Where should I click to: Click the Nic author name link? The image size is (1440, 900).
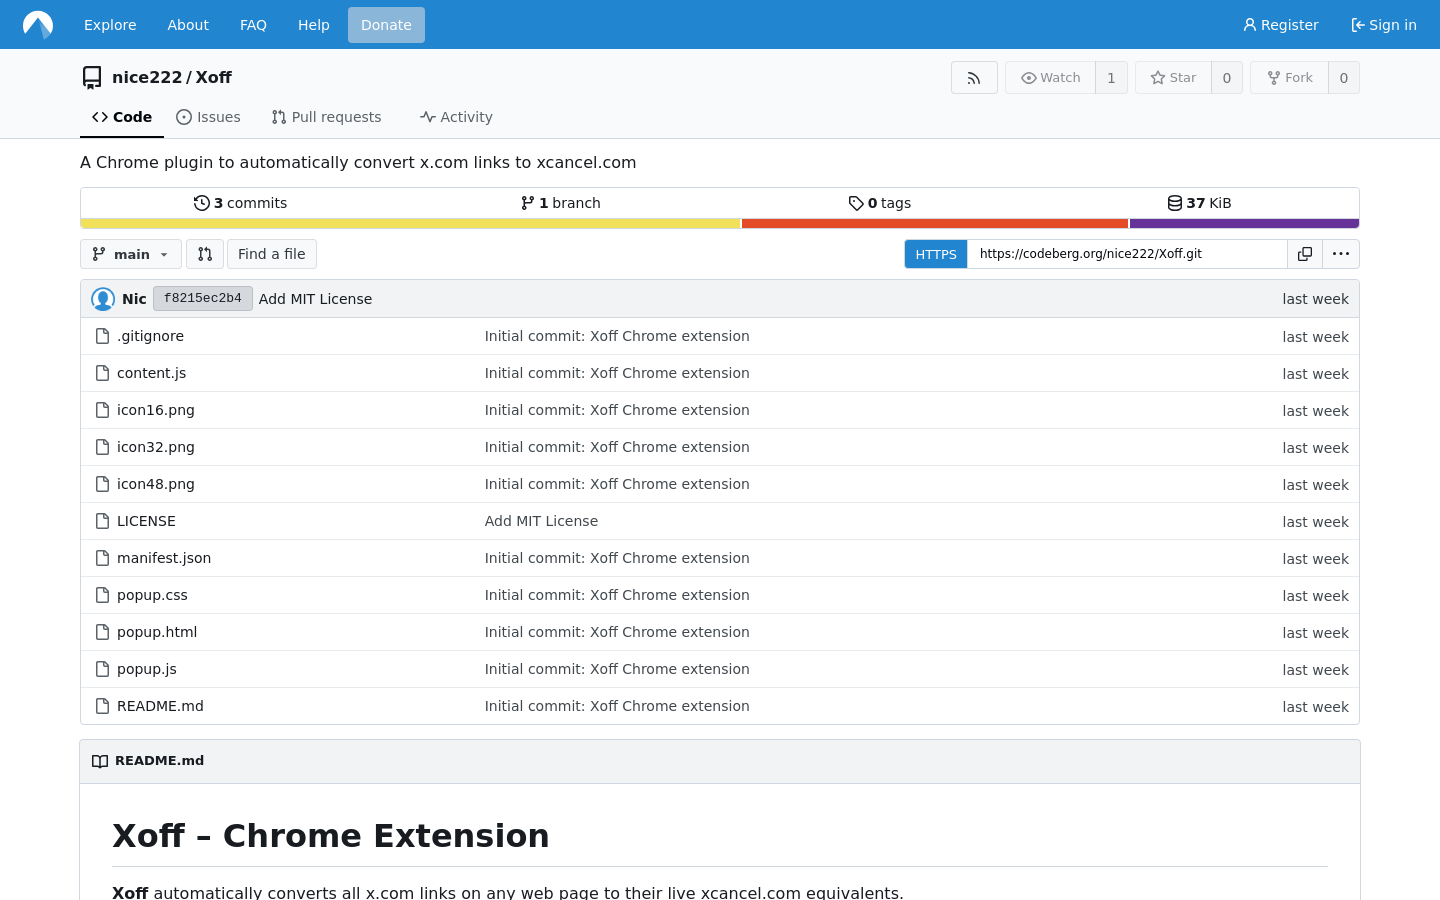point(134,299)
